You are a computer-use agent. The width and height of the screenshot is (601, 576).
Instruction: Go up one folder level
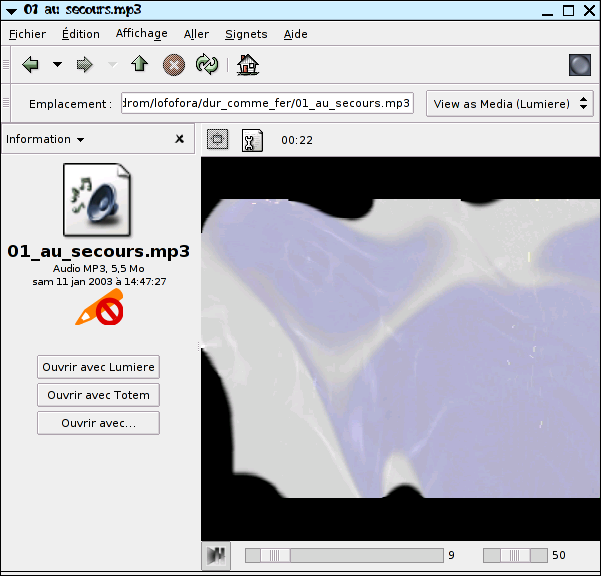point(139,65)
